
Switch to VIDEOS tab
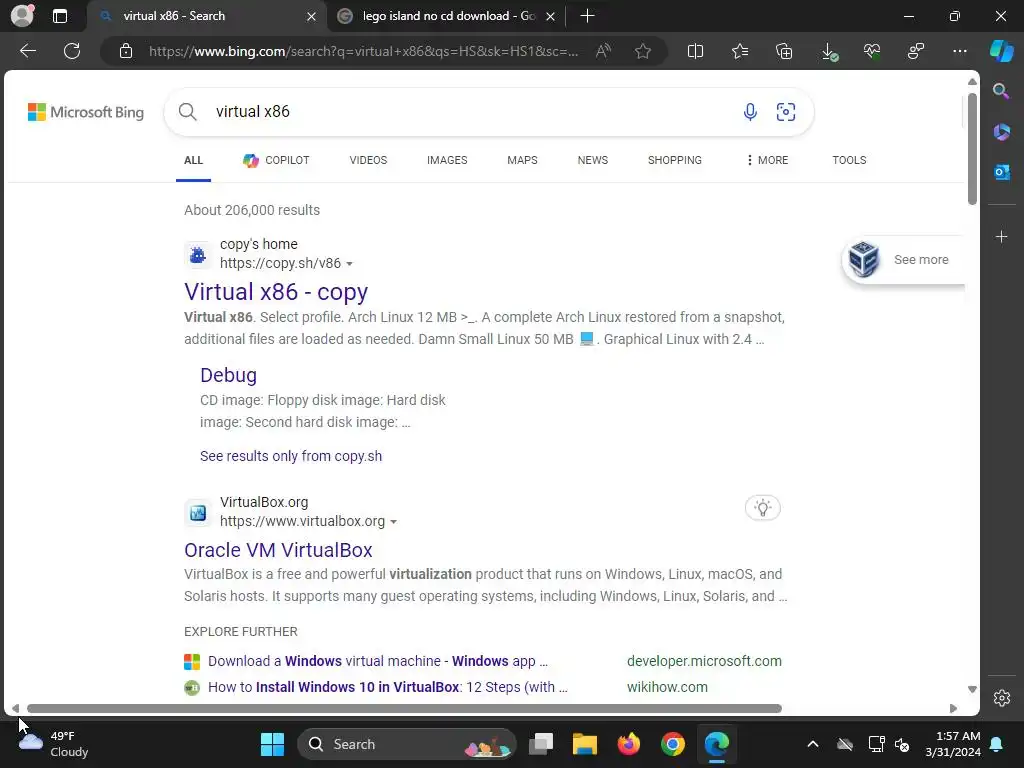[368, 160]
